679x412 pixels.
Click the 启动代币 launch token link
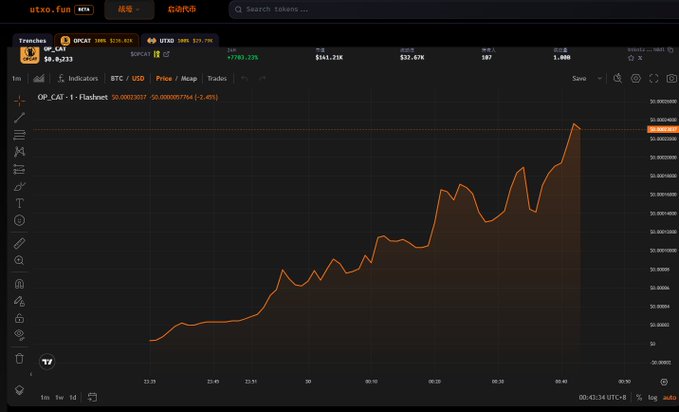[x=181, y=9]
